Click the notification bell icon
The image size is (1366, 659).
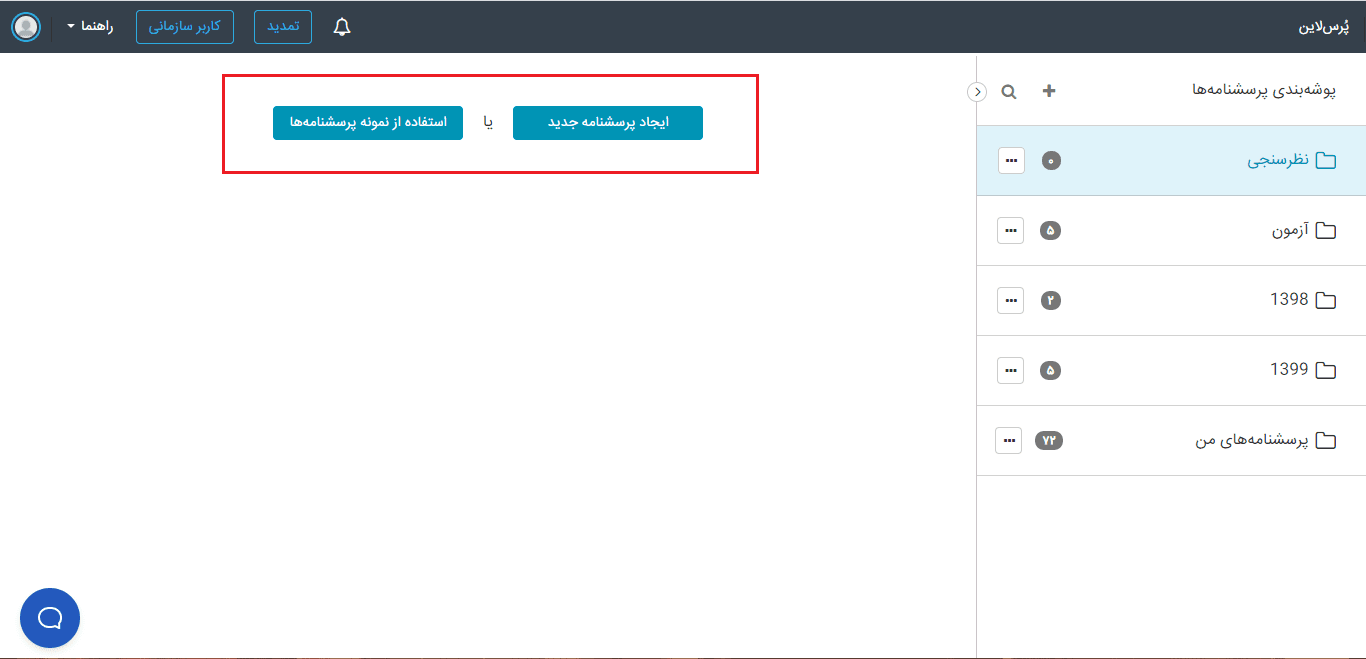click(x=342, y=27)
